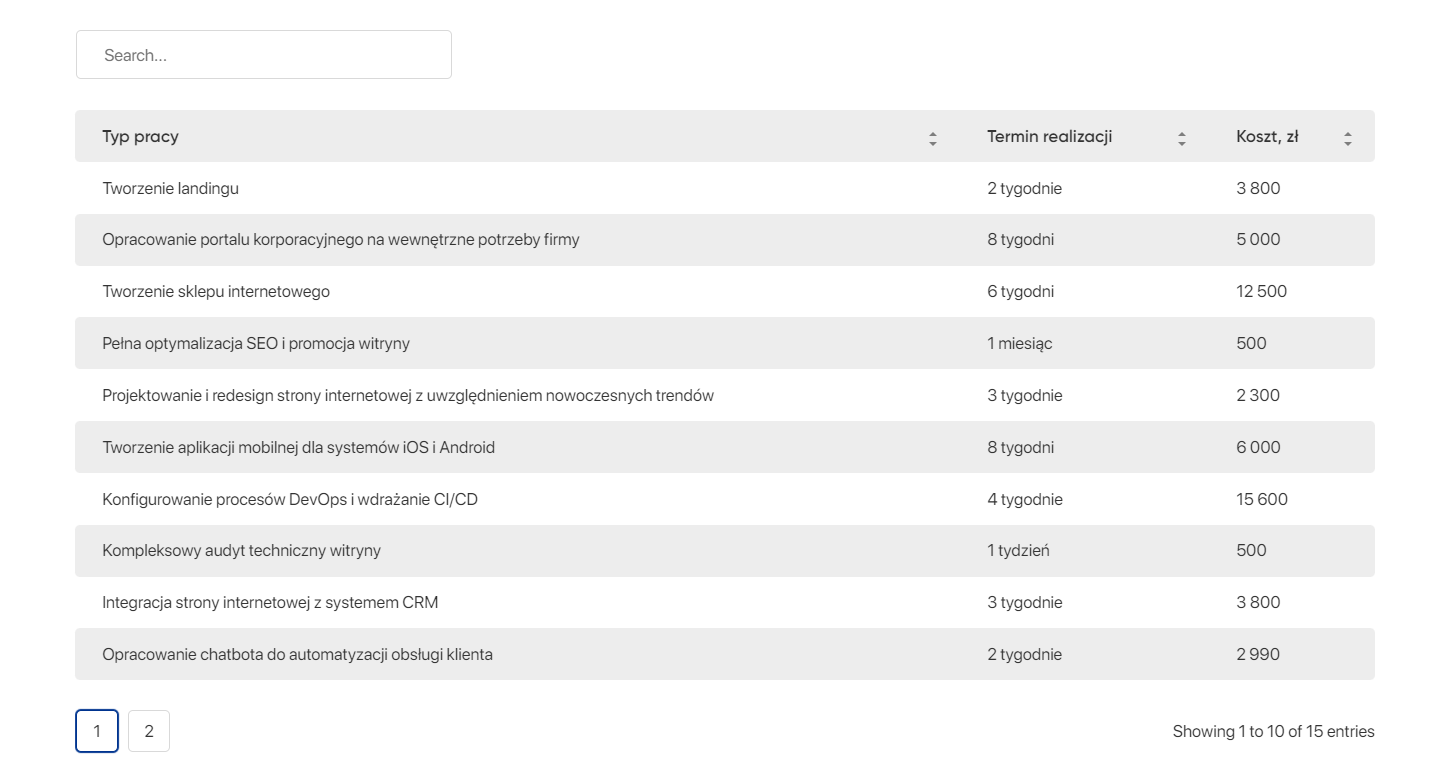Go to page 2 of the table
The width and height of the screenshot is (1450, 780).
tap(149, 731)
